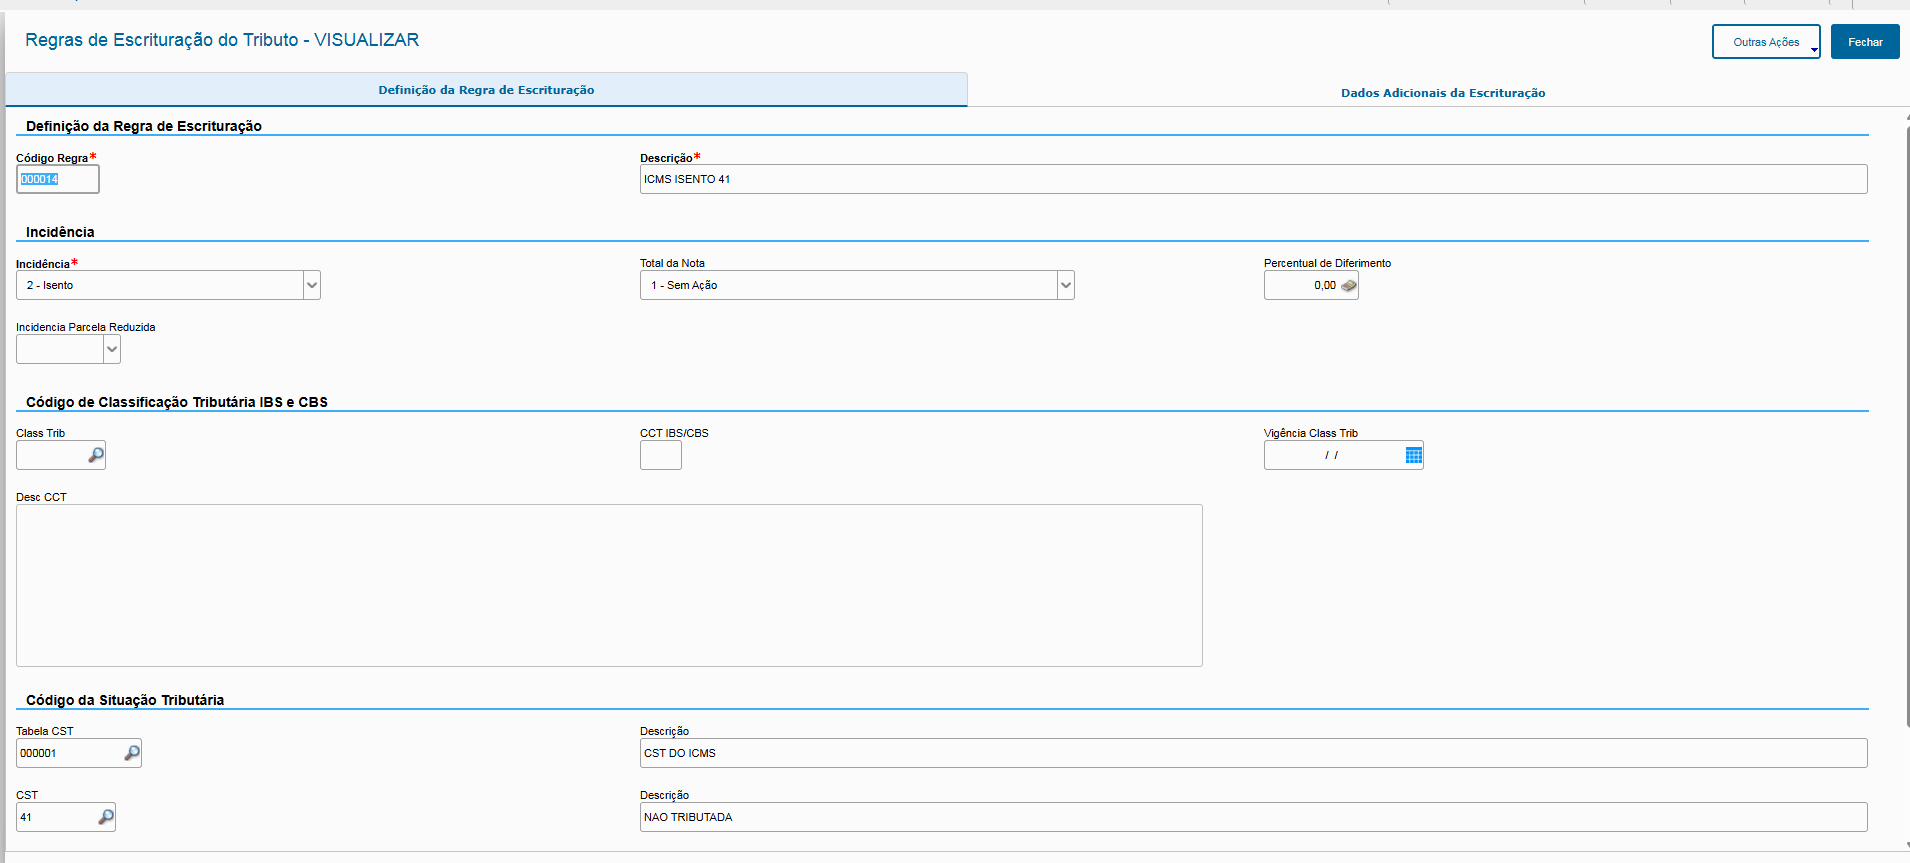Open the Tabela CST search lookup icon

click(x=131, y=753)
